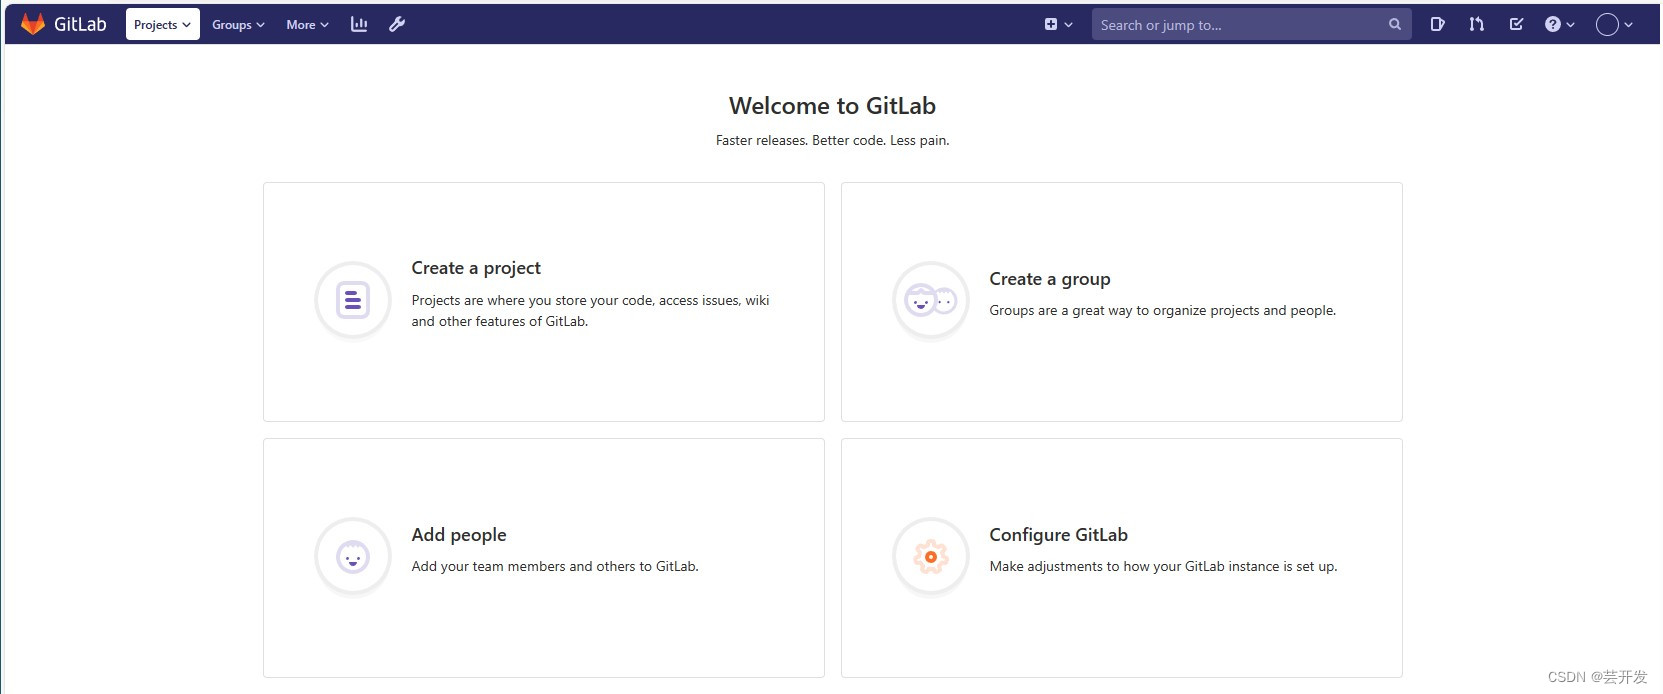Open the To-Do list icon

[1516, 24]
